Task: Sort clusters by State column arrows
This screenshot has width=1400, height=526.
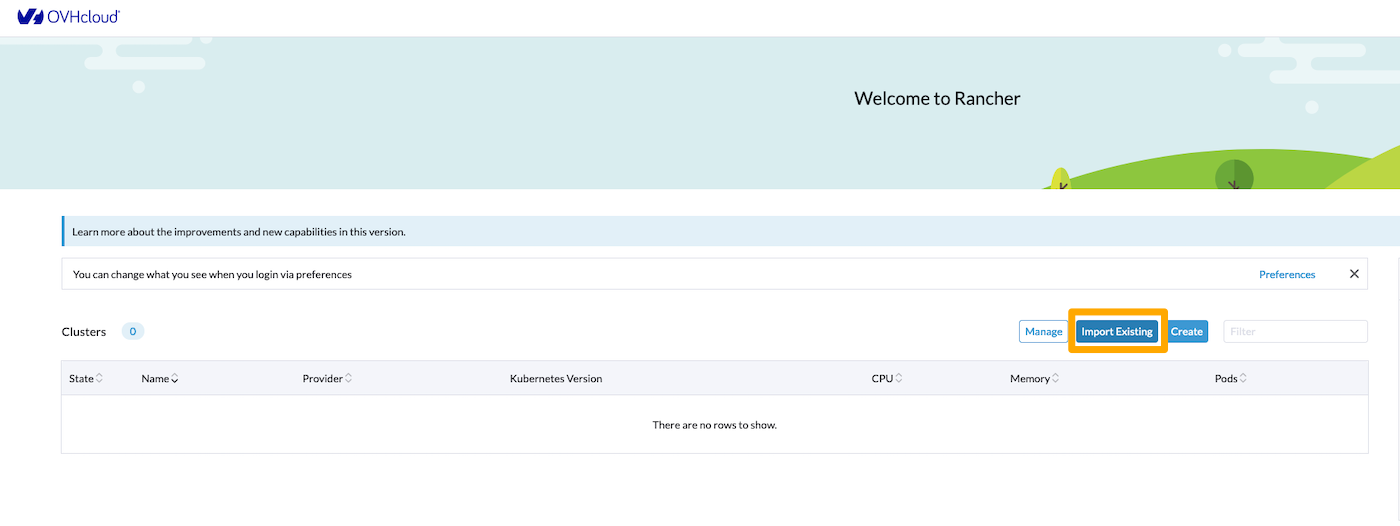Action: [x=99, y=379]
